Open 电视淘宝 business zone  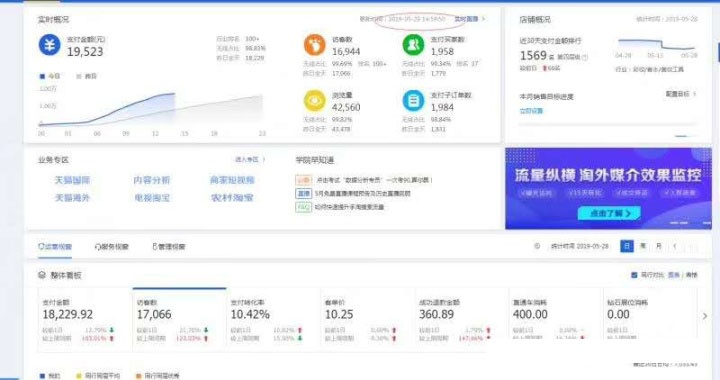(152, 198)
